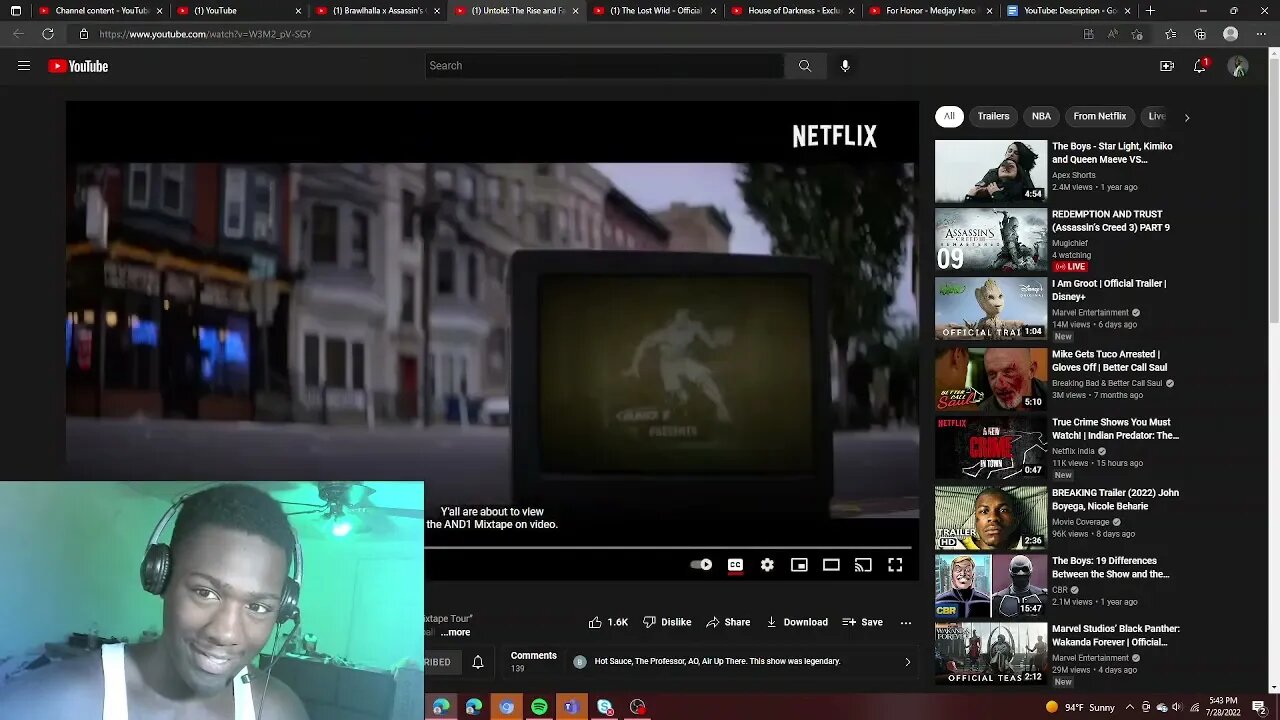Switch to theater mode
The image size is (1280, 720).
point(831,565)
